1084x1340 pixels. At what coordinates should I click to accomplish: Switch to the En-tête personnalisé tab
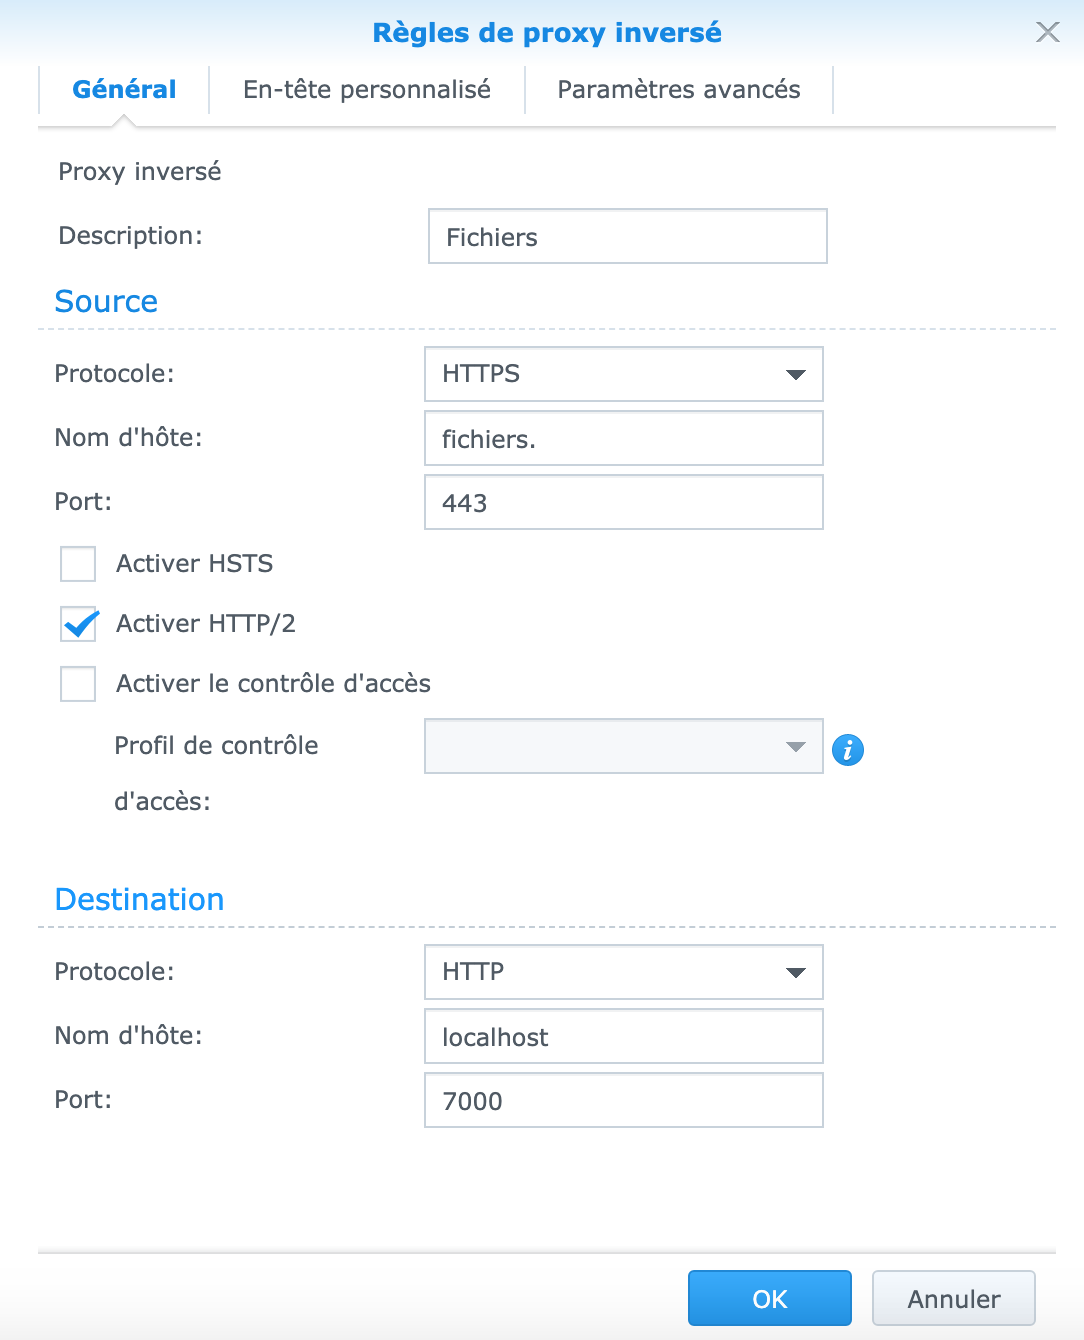[x=367, y=90]
